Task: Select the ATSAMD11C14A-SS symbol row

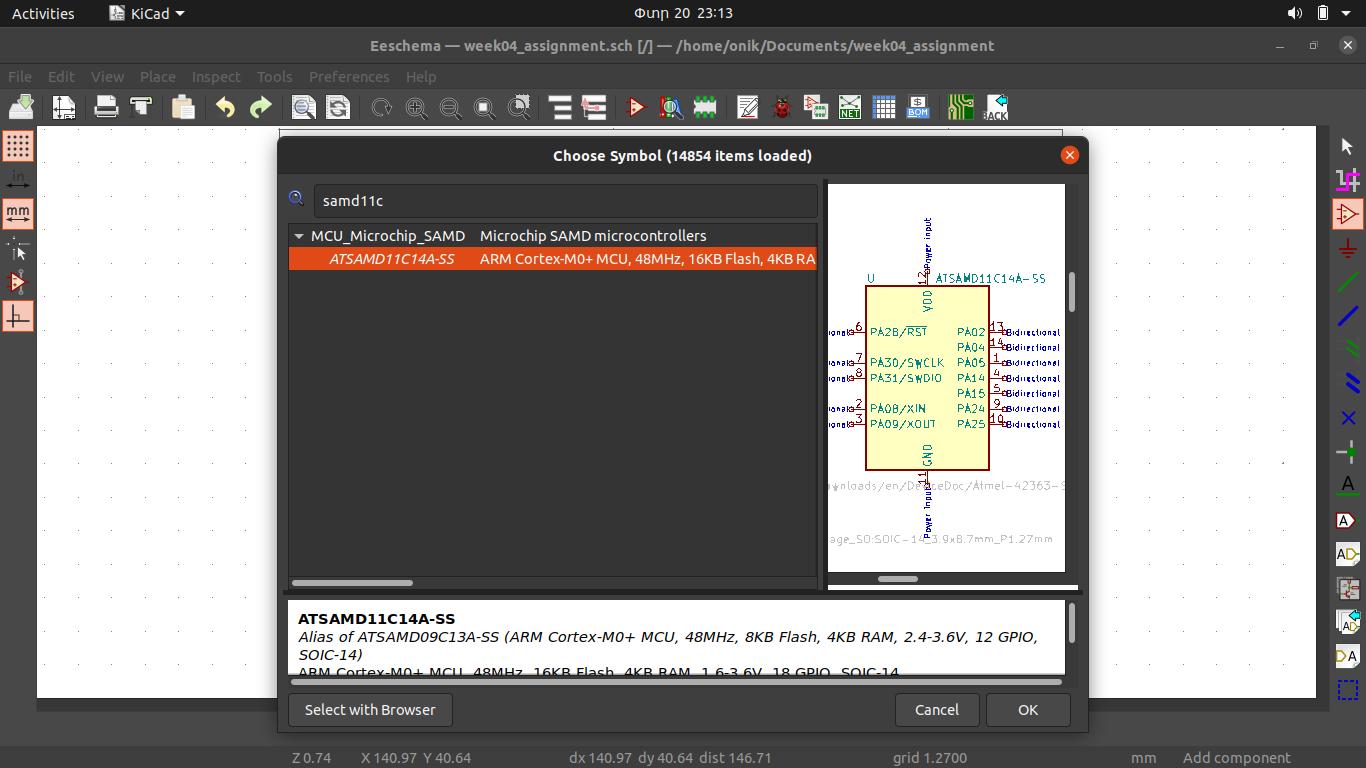Action: (553, 259)
